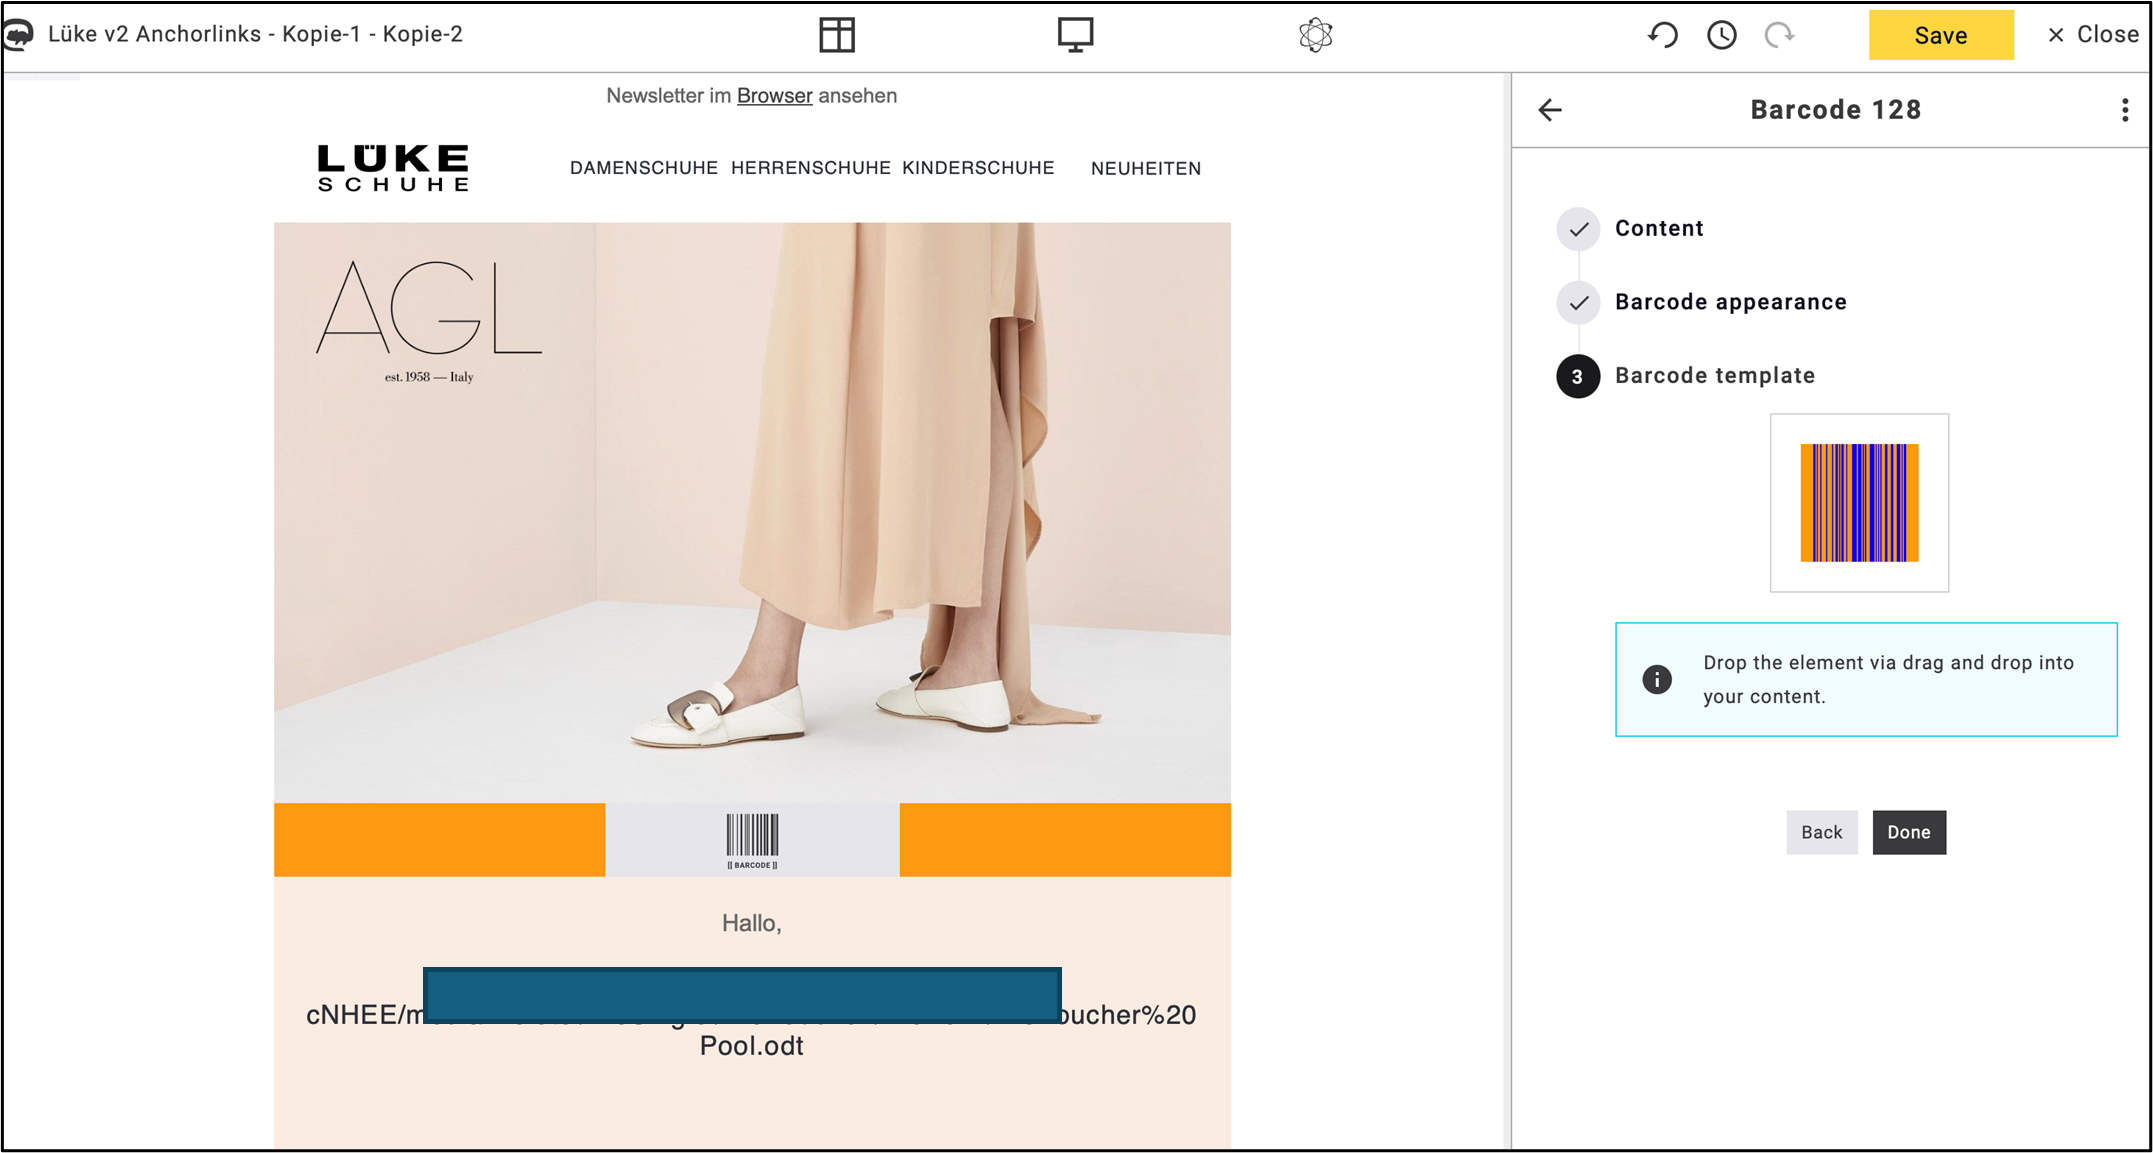Select step 3 Barcode template
2153x1153 pixels.
pos(1714,376)
